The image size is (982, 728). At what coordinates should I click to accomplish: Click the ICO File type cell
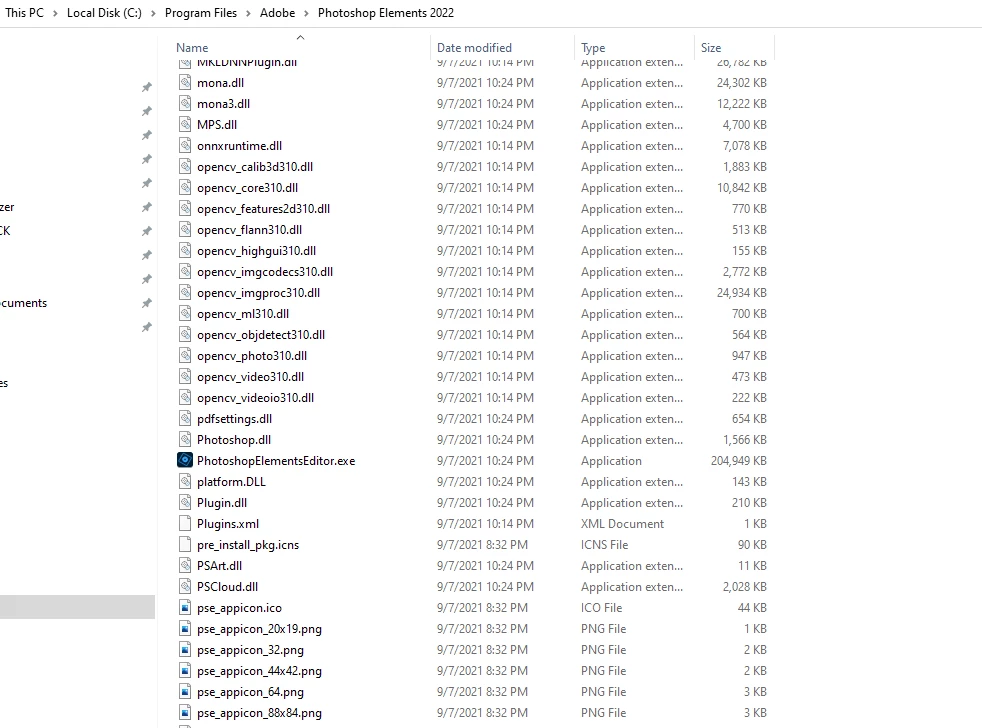click(x=601, y=607)
